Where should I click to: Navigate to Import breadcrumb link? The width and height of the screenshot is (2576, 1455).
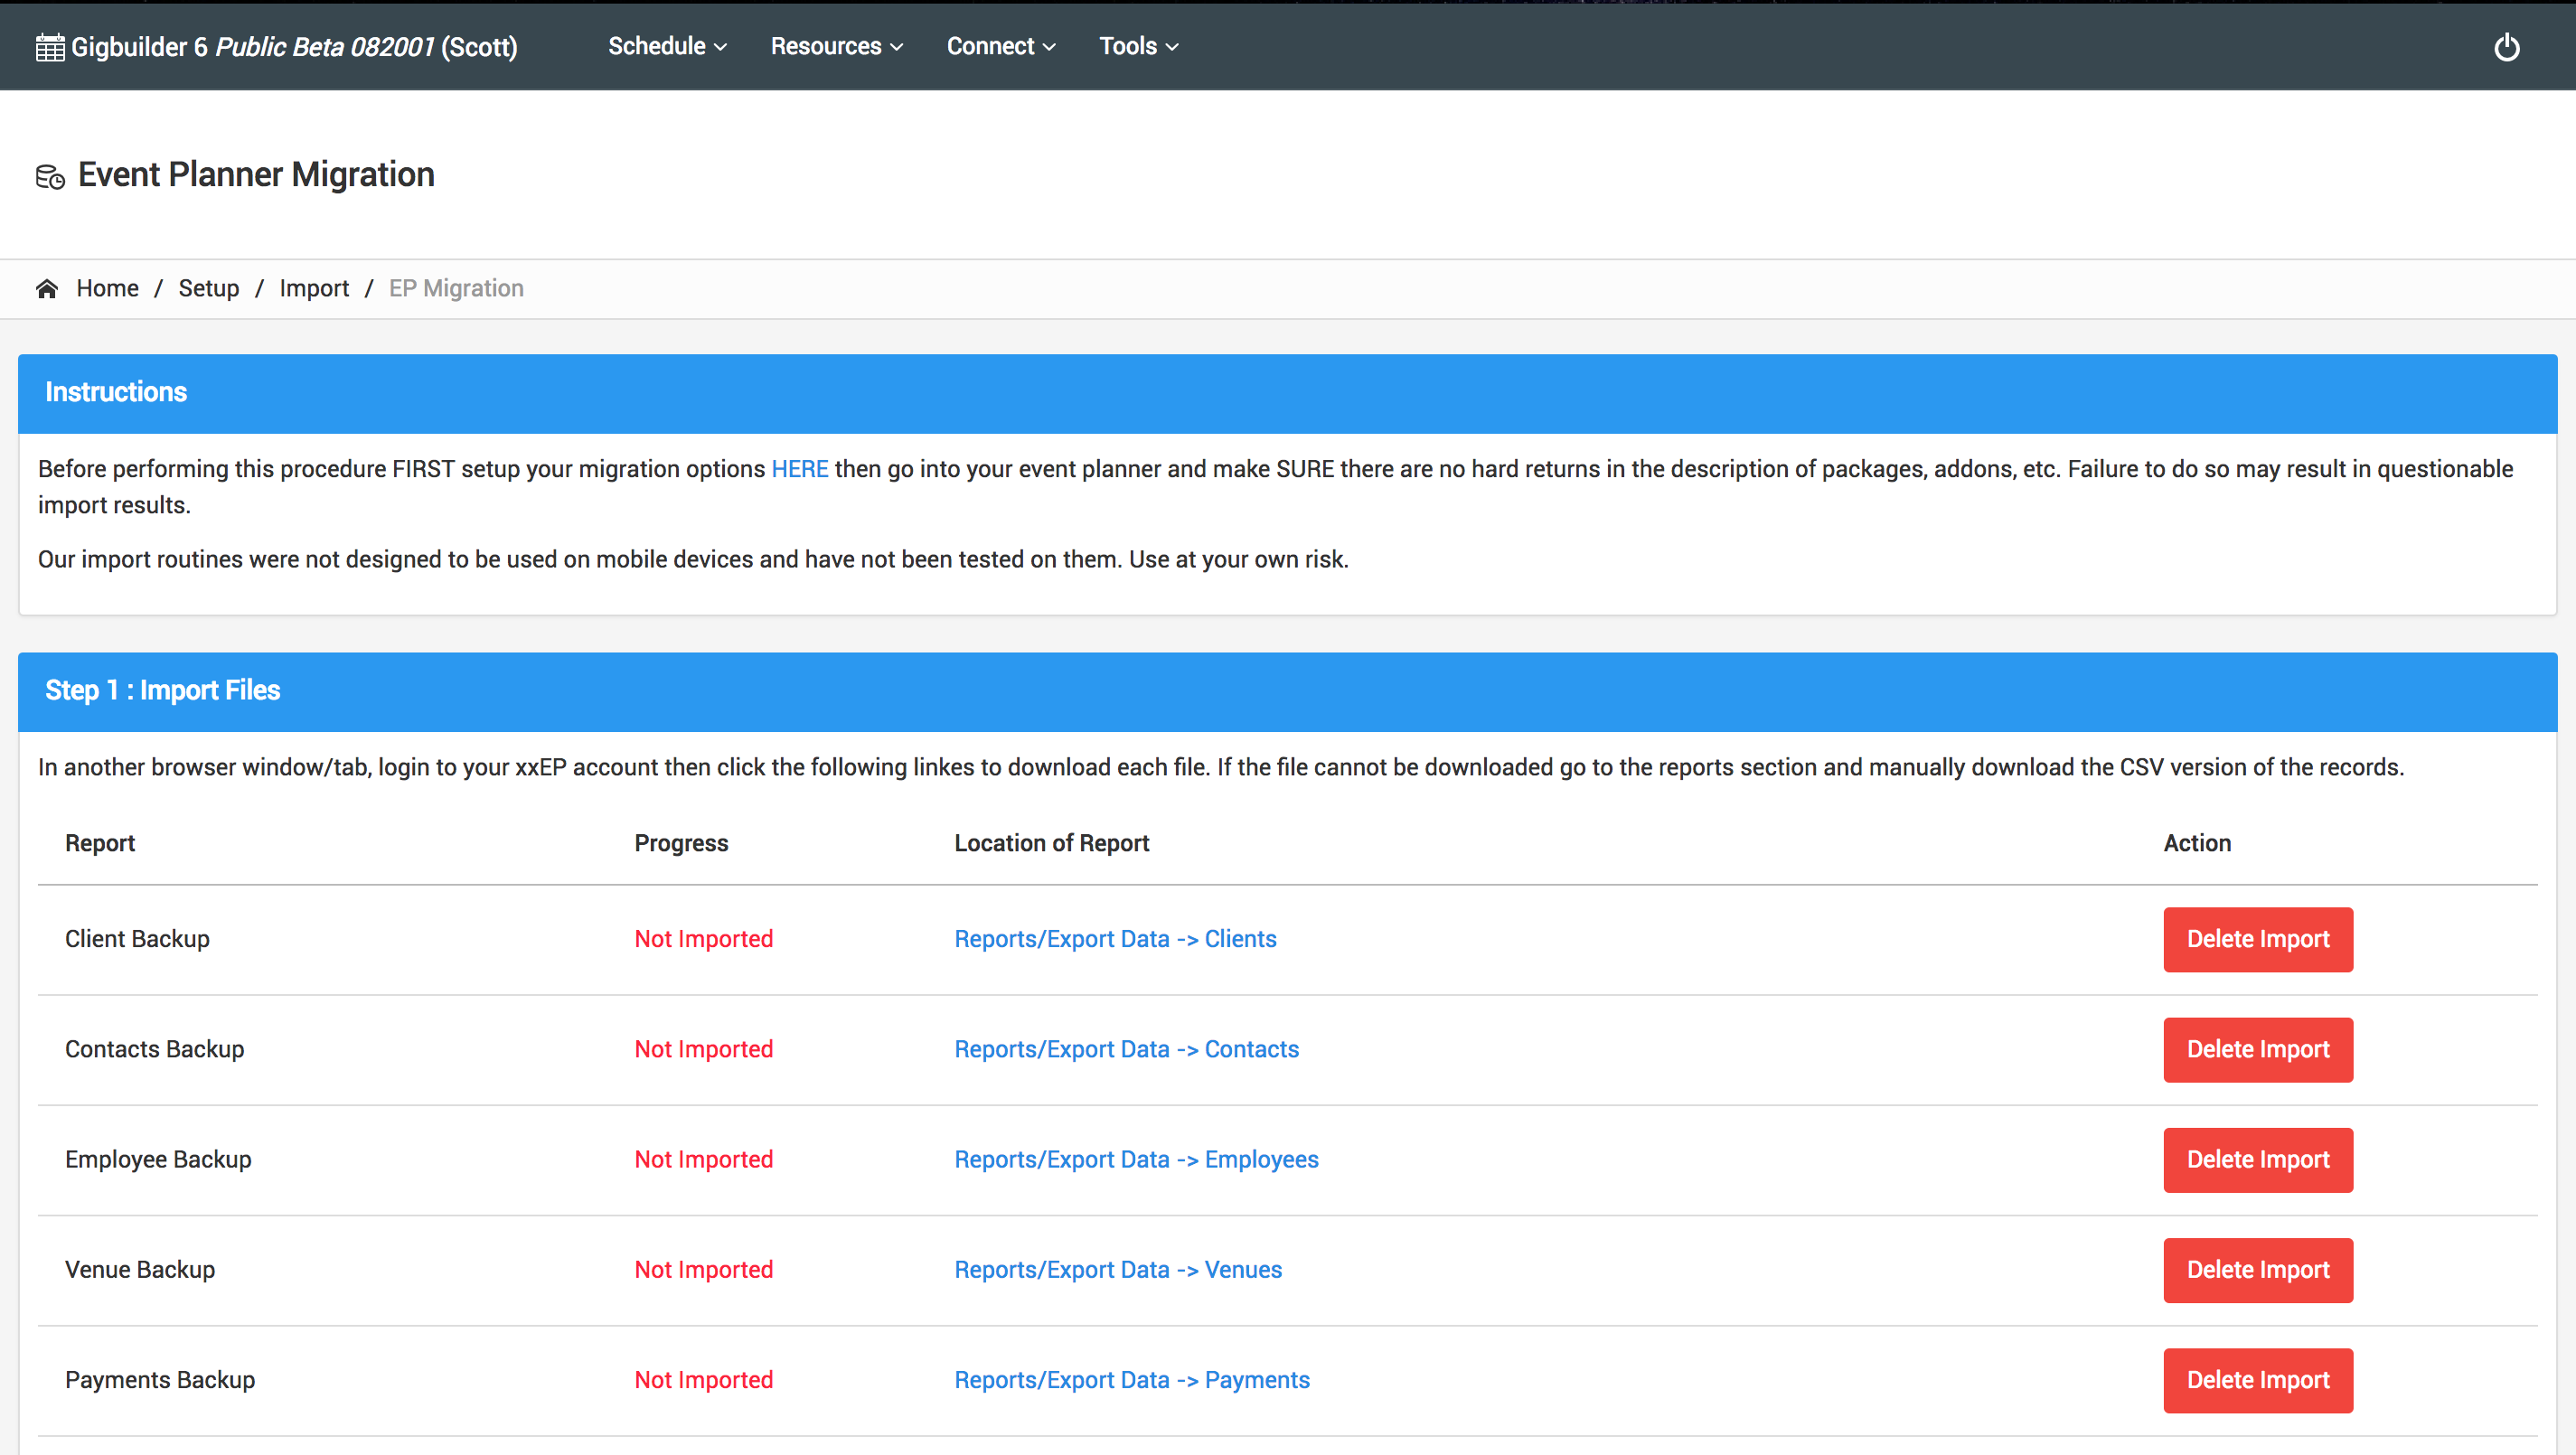click(313, 288)
